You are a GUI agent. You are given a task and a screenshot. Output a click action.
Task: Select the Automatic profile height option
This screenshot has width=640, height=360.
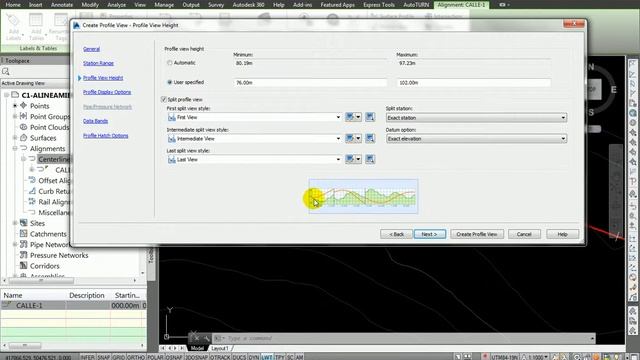tap(169, 63)
